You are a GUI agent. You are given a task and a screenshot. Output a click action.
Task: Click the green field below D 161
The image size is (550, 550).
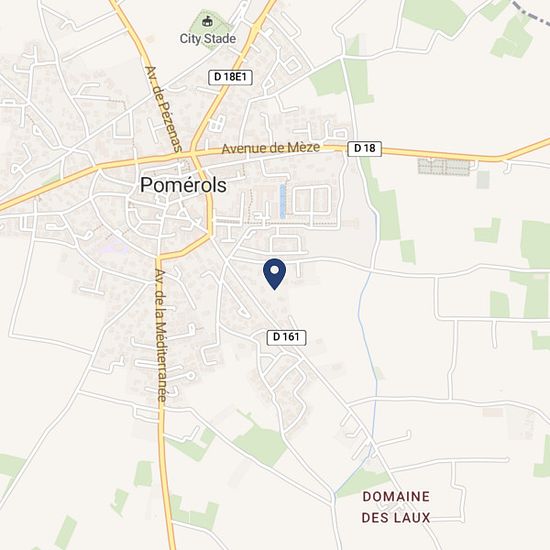point(261,444)
